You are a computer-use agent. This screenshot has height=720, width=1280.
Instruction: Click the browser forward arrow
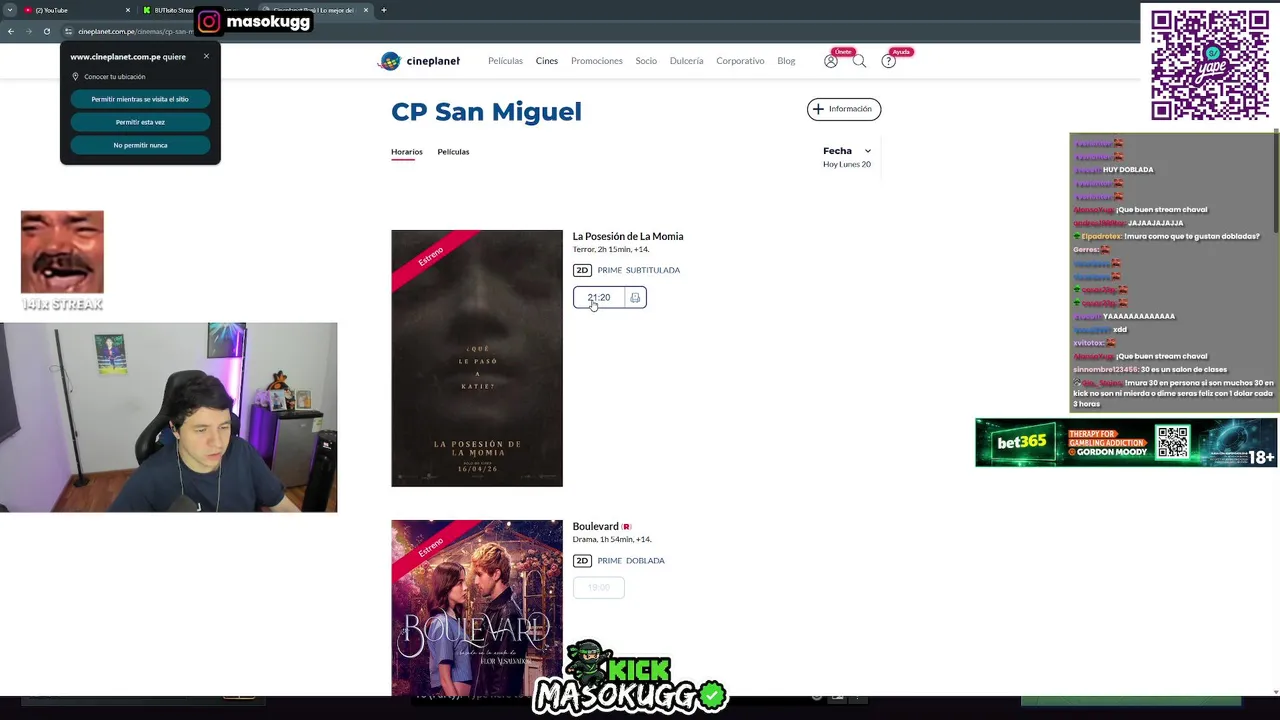pos(29,31)
